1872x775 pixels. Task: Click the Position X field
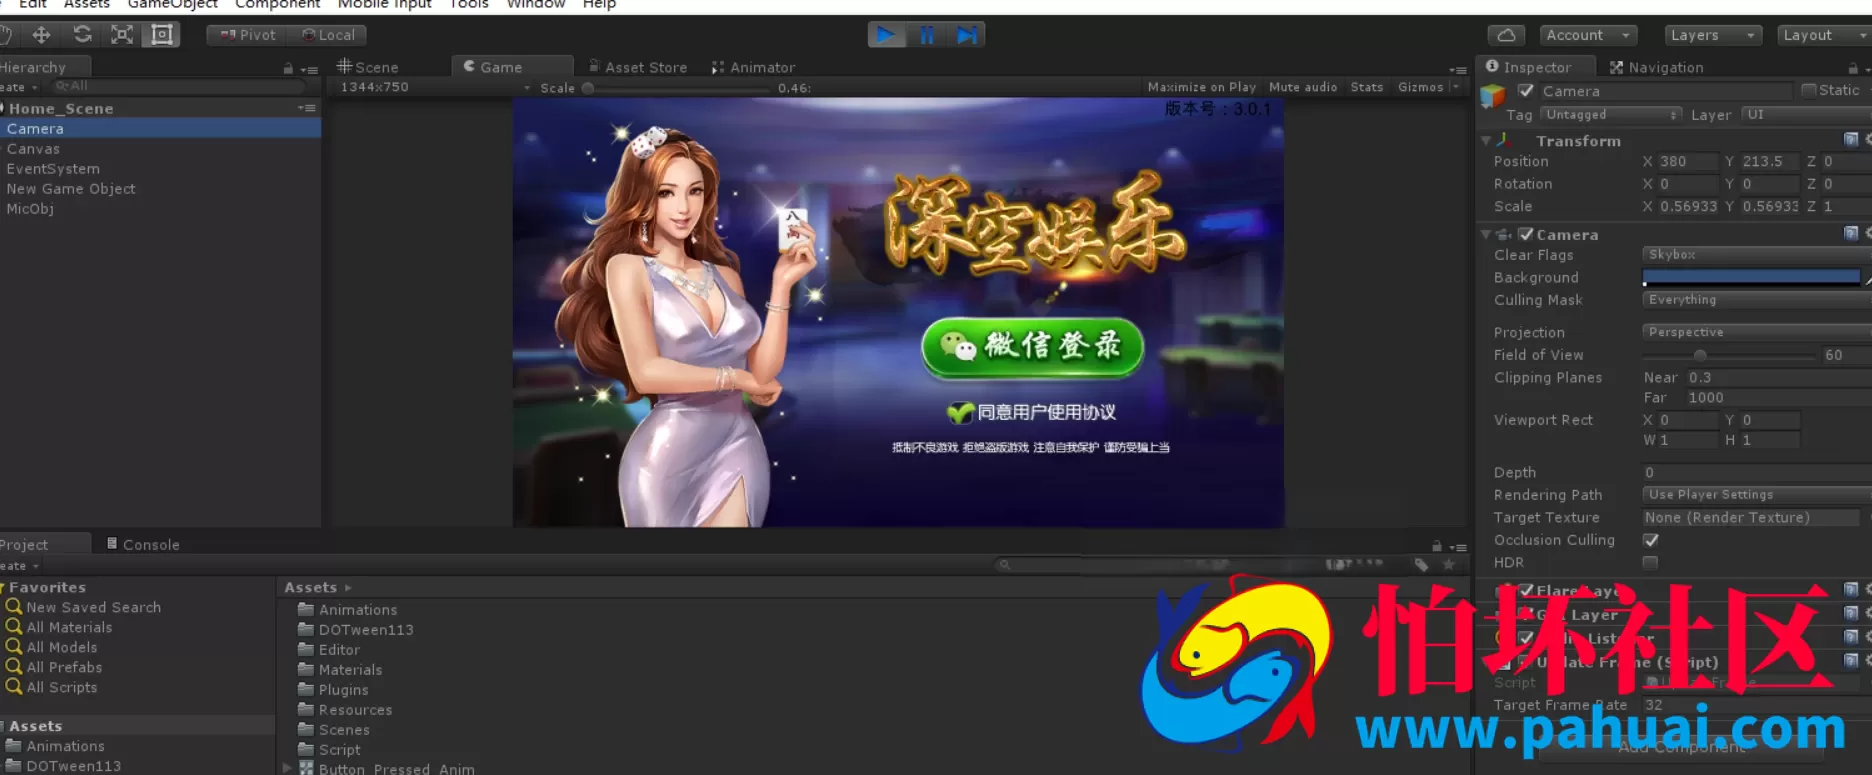(1687, 161)
